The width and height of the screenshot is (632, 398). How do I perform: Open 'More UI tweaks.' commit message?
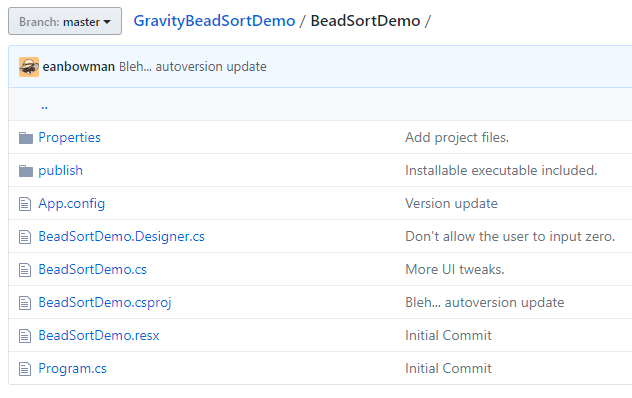pyautogui.click(x=455, y=270)
